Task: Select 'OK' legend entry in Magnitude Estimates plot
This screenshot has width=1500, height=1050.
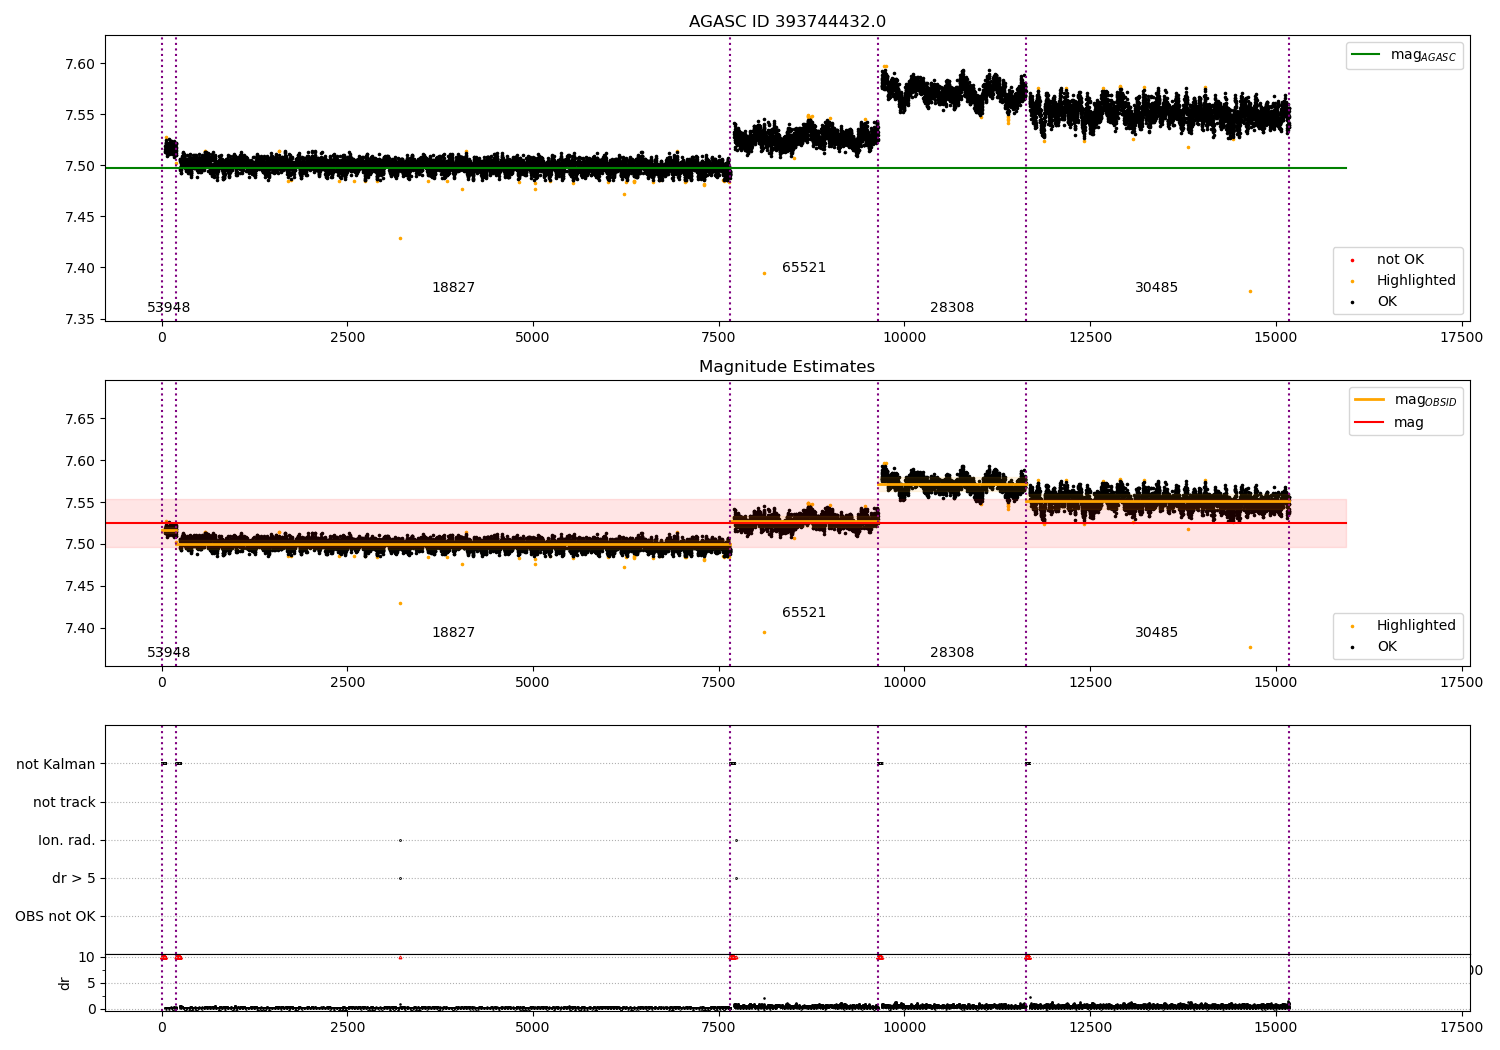Action: (x=1387, y=647)
